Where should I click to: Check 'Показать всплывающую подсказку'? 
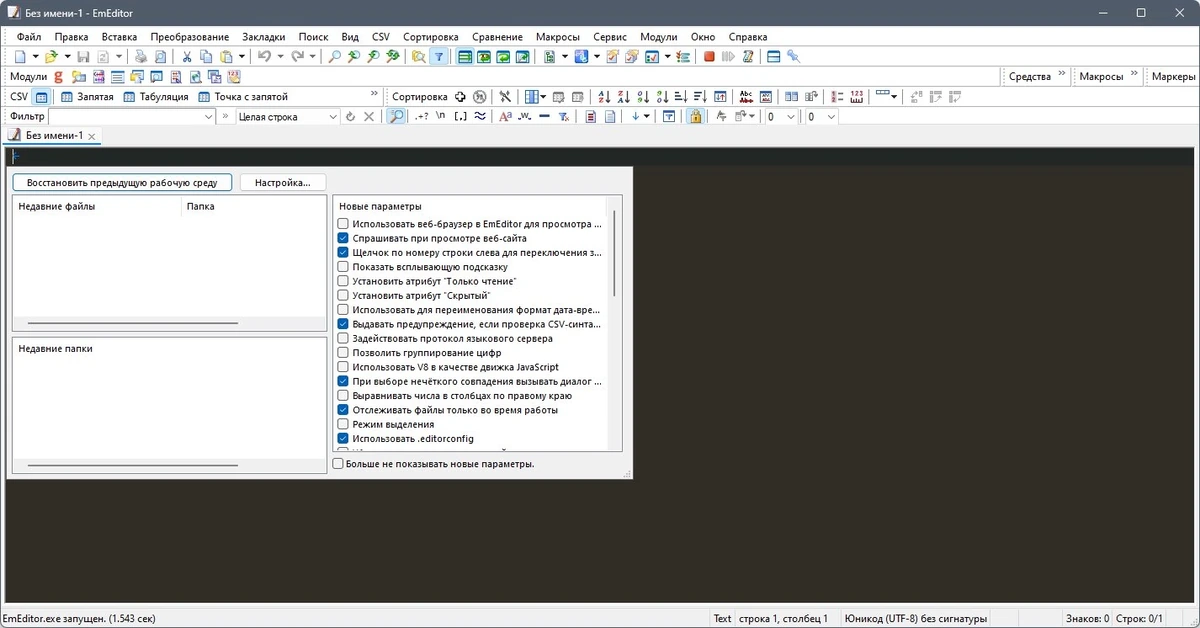pos(343,267)
